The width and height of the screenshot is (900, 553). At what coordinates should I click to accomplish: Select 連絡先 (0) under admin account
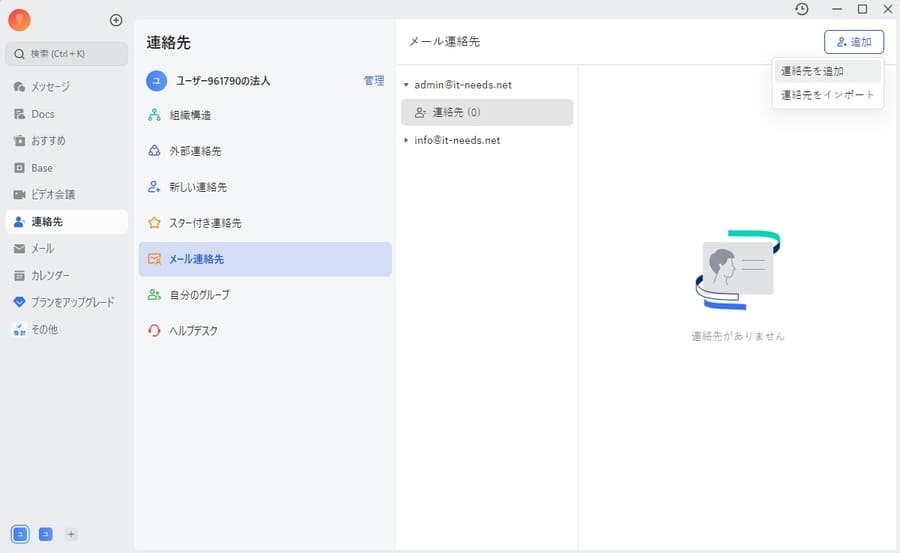pyautogui.click(x=486, y=112)
